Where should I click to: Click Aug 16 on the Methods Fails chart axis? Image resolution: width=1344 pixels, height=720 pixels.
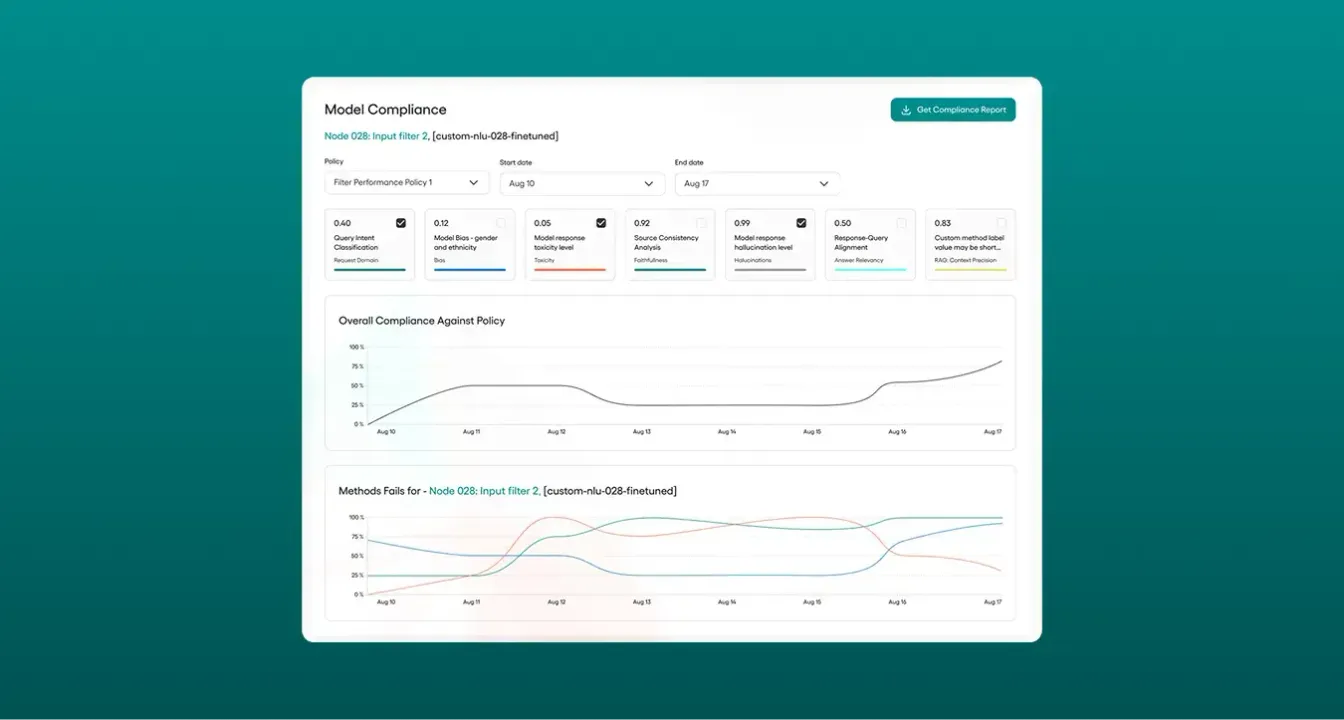click(x=897, y=602)
